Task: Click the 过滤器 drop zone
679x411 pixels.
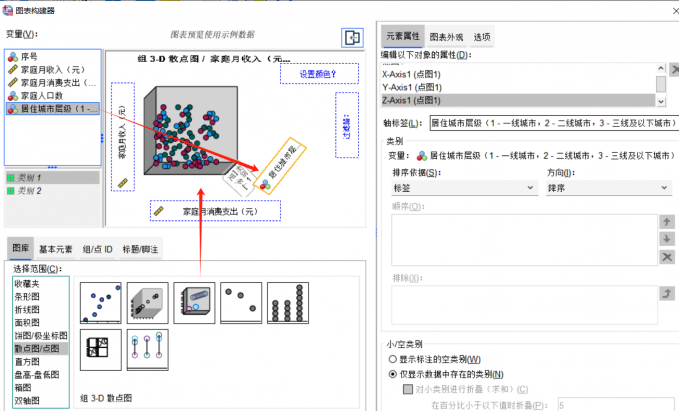Action: (347, 125)
